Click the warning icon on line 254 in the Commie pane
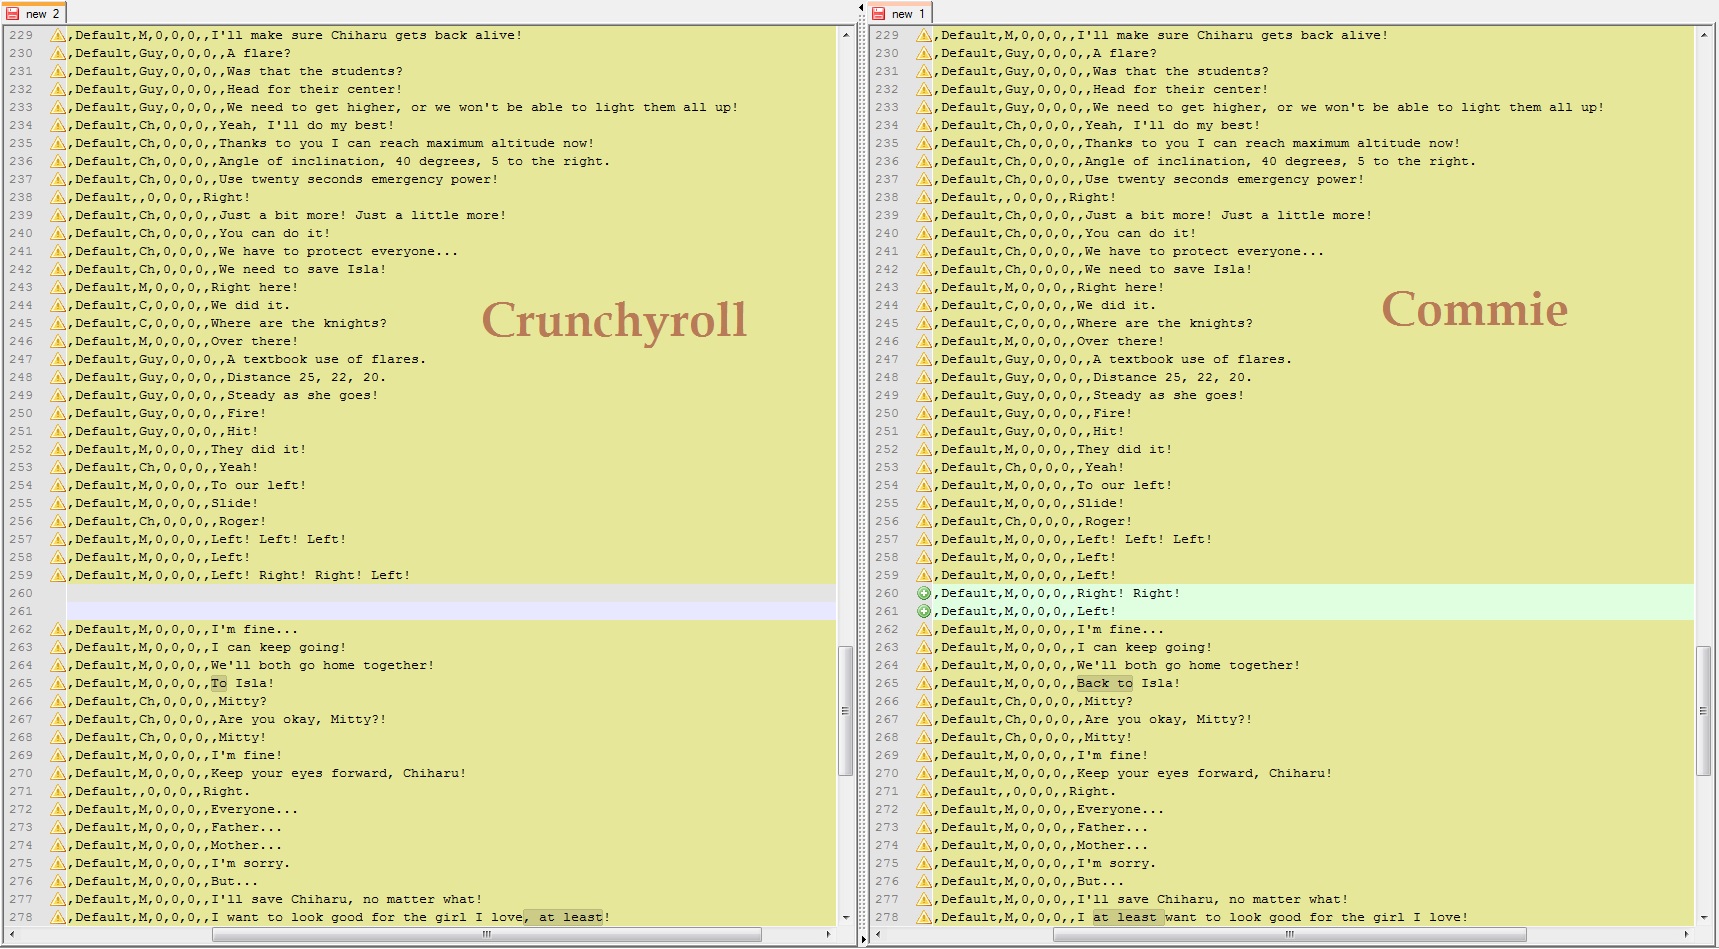This screenshot has width=1719, height=949. [x=924, y=485]
